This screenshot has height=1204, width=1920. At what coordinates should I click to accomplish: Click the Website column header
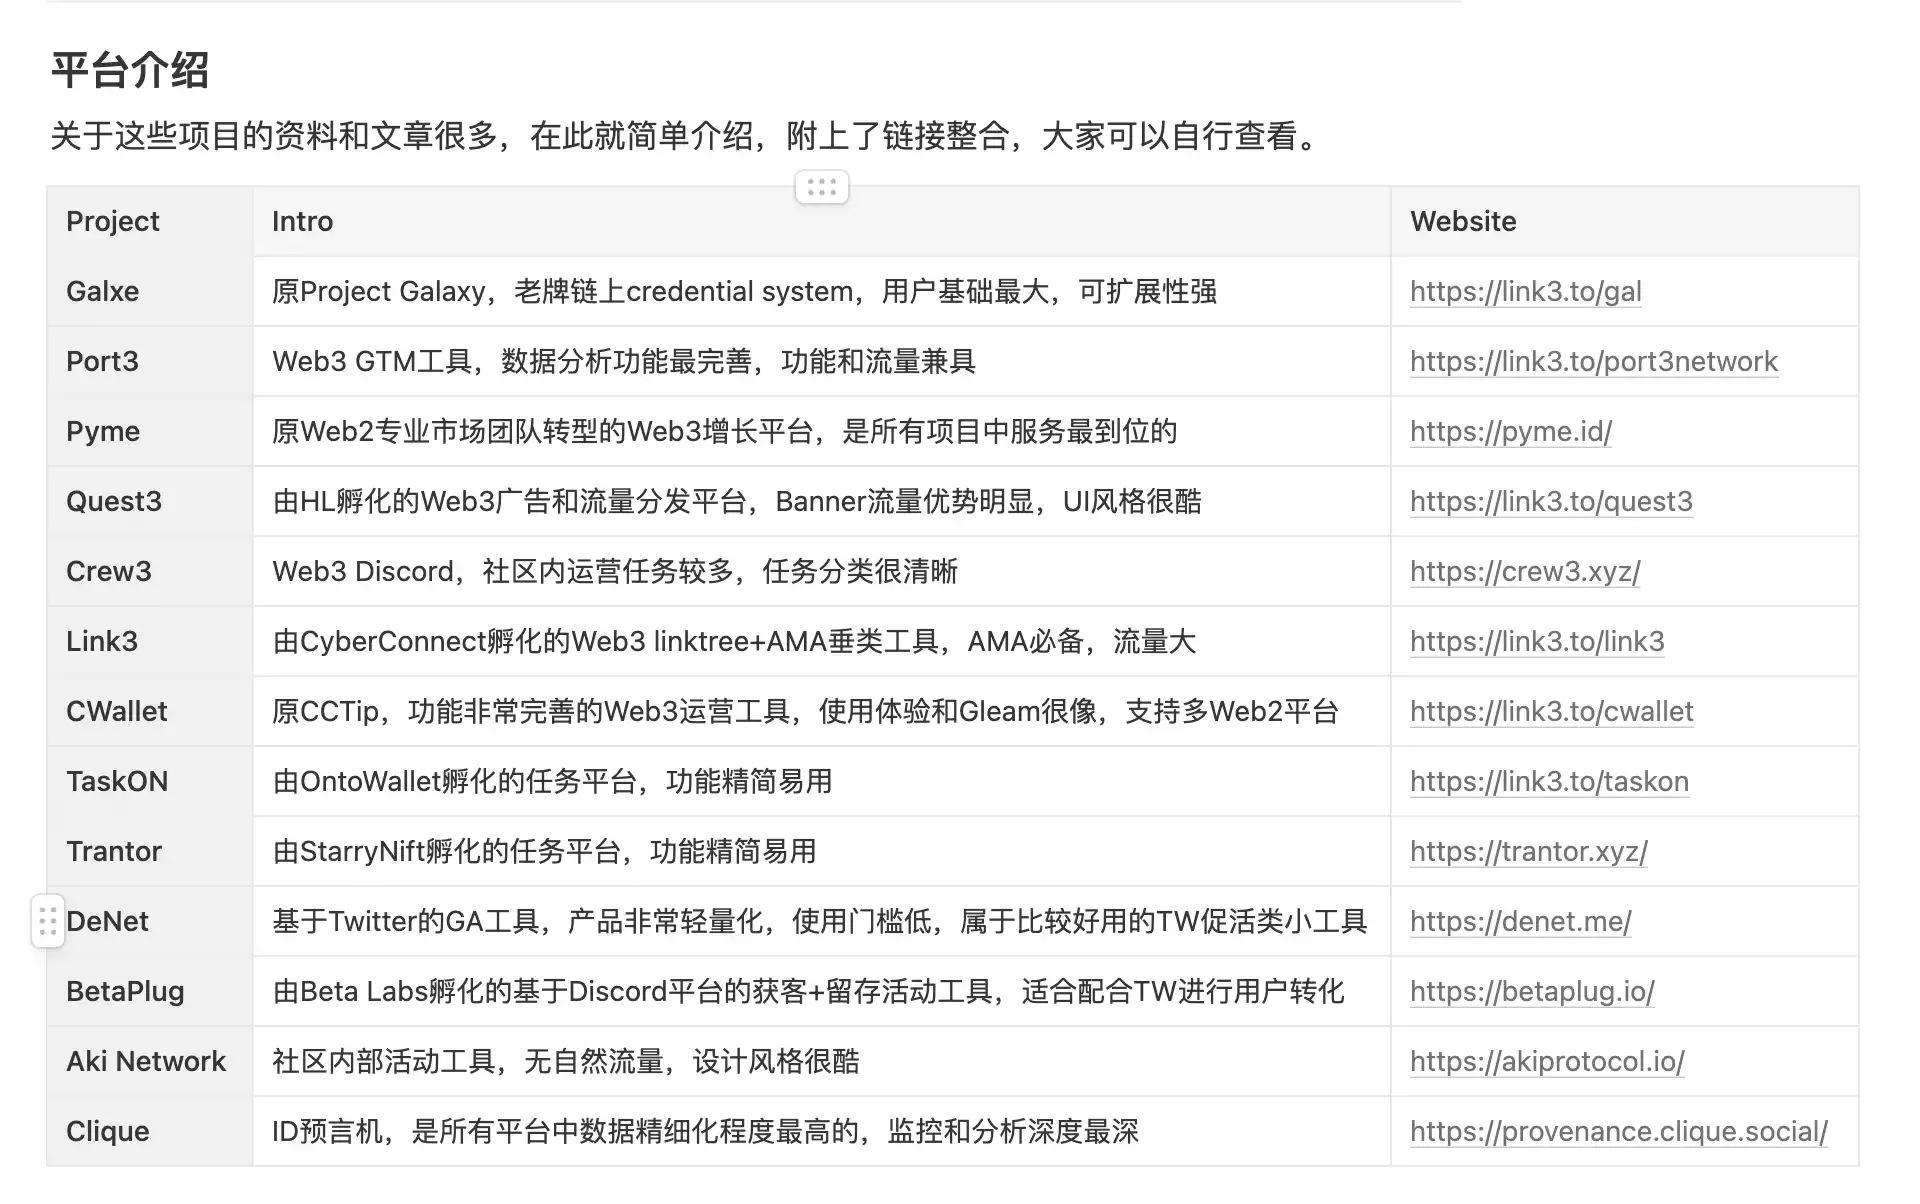[1463, 221]
